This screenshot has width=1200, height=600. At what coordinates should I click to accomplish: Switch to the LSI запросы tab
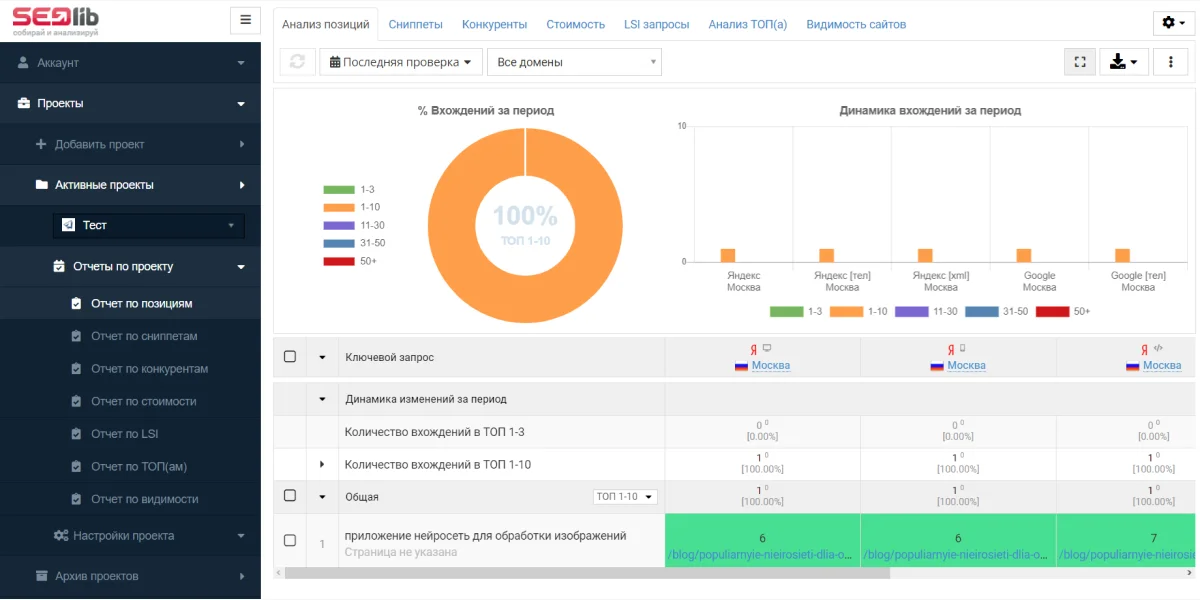[x=656, y=24]
